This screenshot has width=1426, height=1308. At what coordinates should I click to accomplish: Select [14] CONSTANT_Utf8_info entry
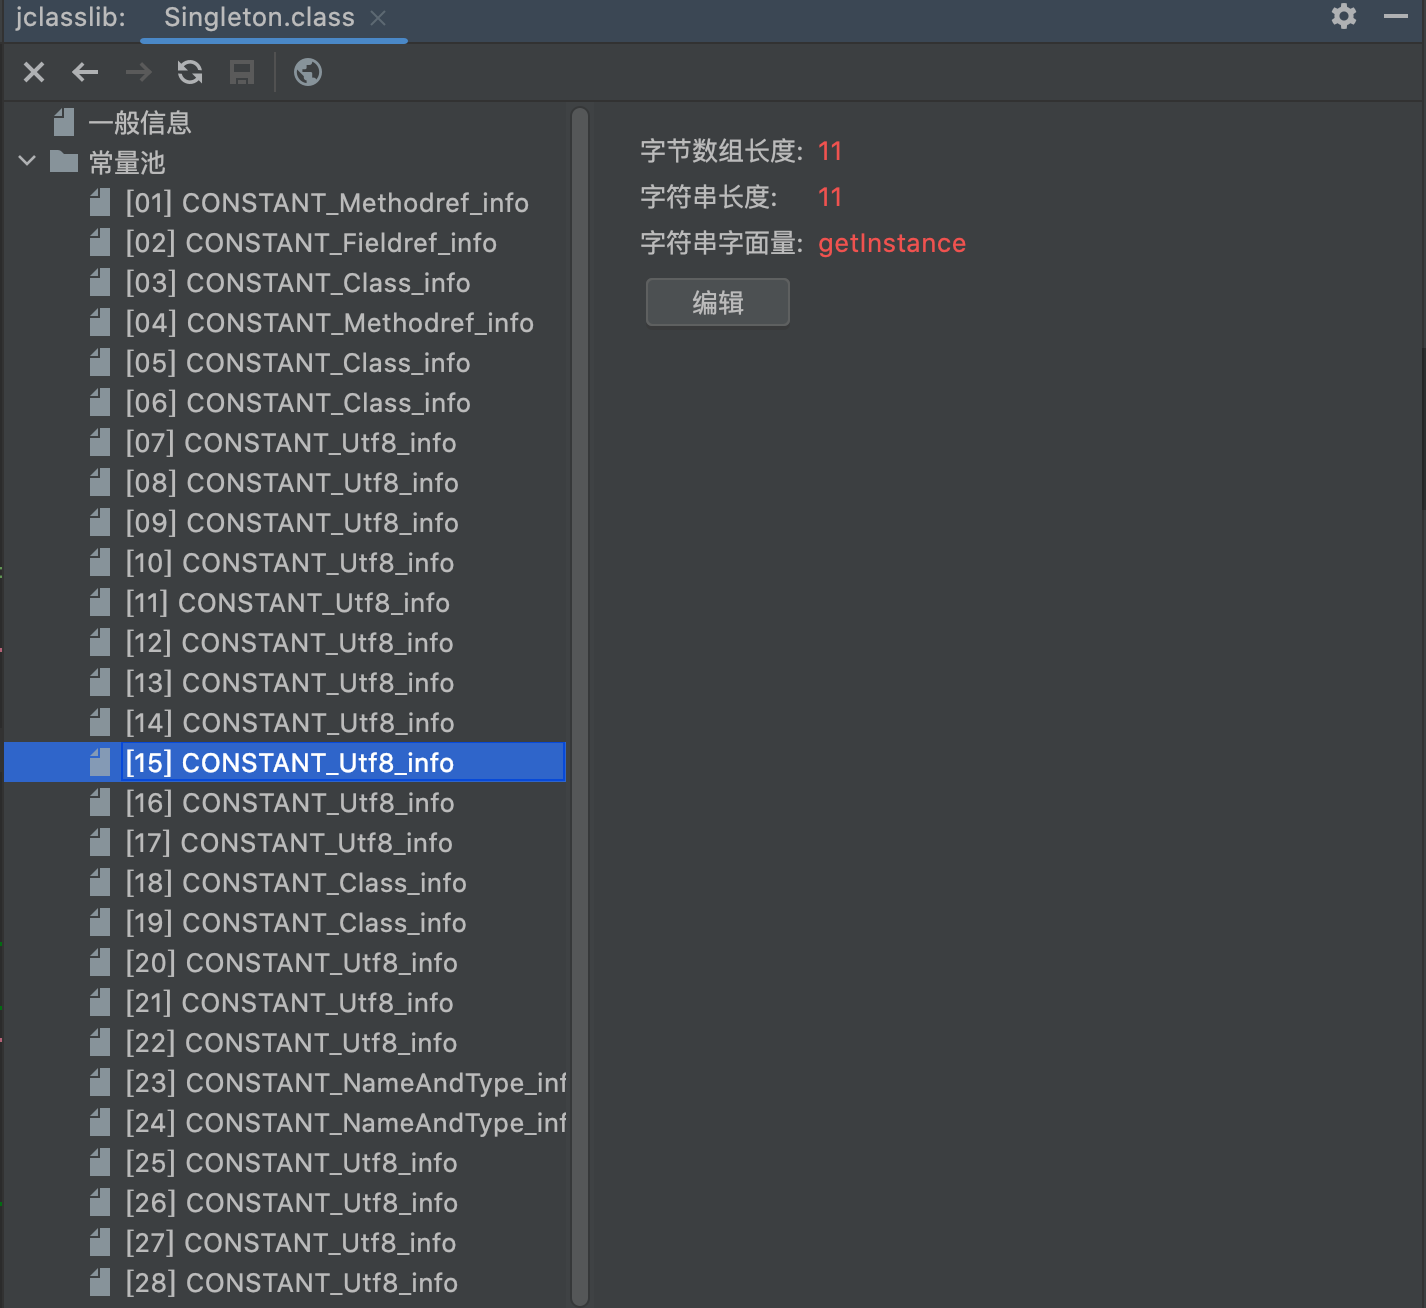[290, 723]
